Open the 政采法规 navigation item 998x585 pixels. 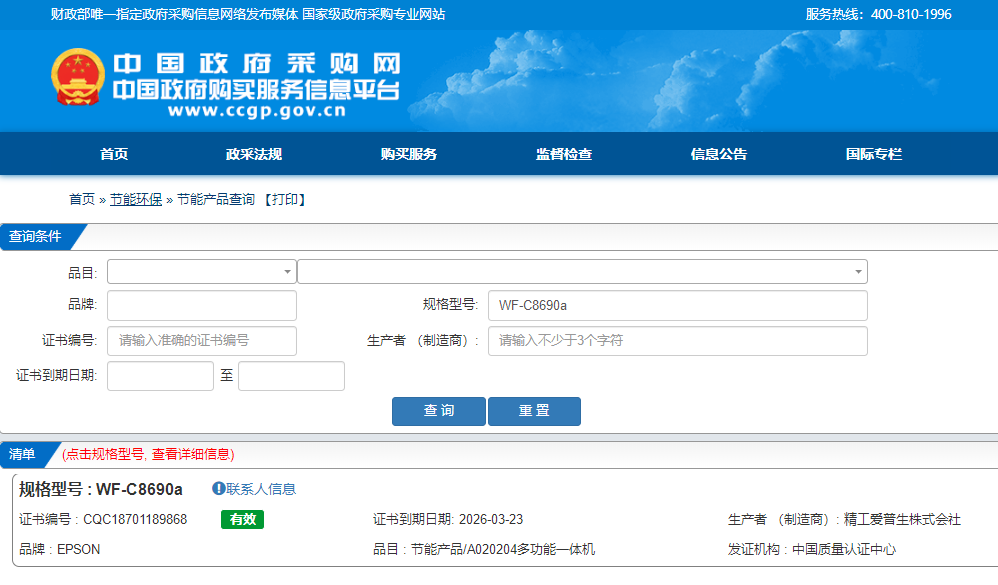253,154
